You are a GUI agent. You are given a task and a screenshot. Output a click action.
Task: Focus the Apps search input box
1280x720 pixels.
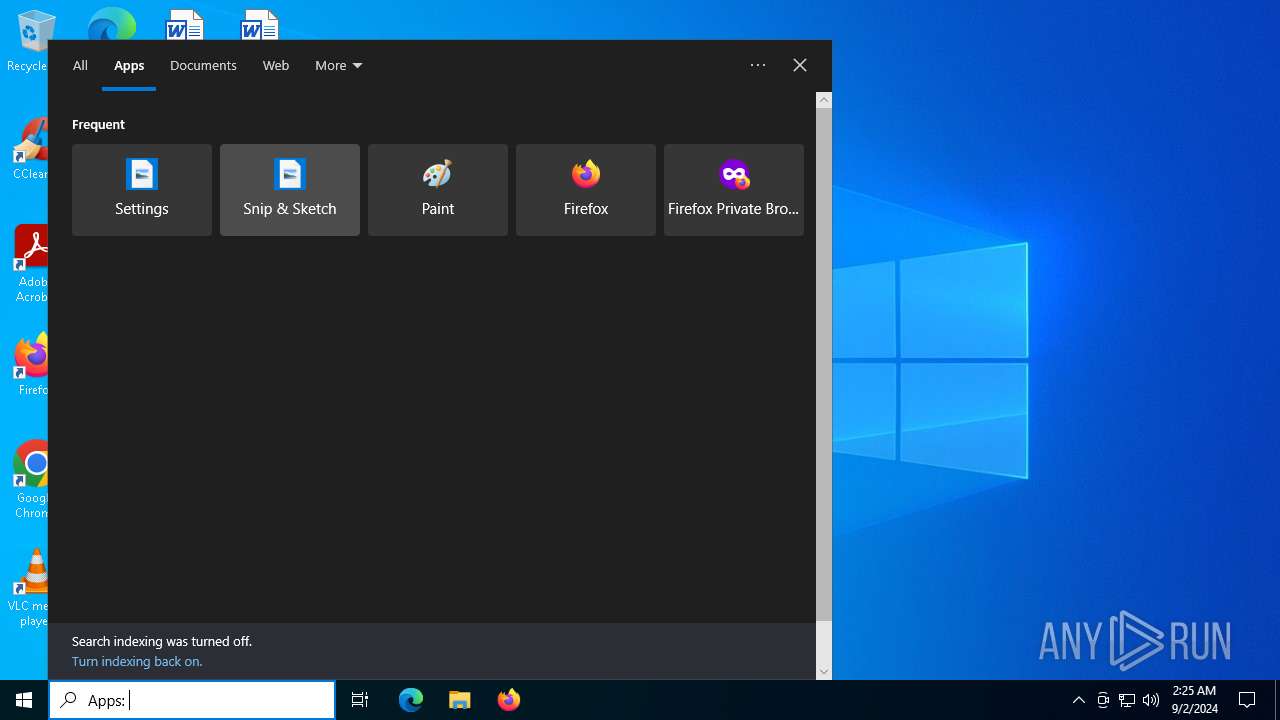coord(192,700)
